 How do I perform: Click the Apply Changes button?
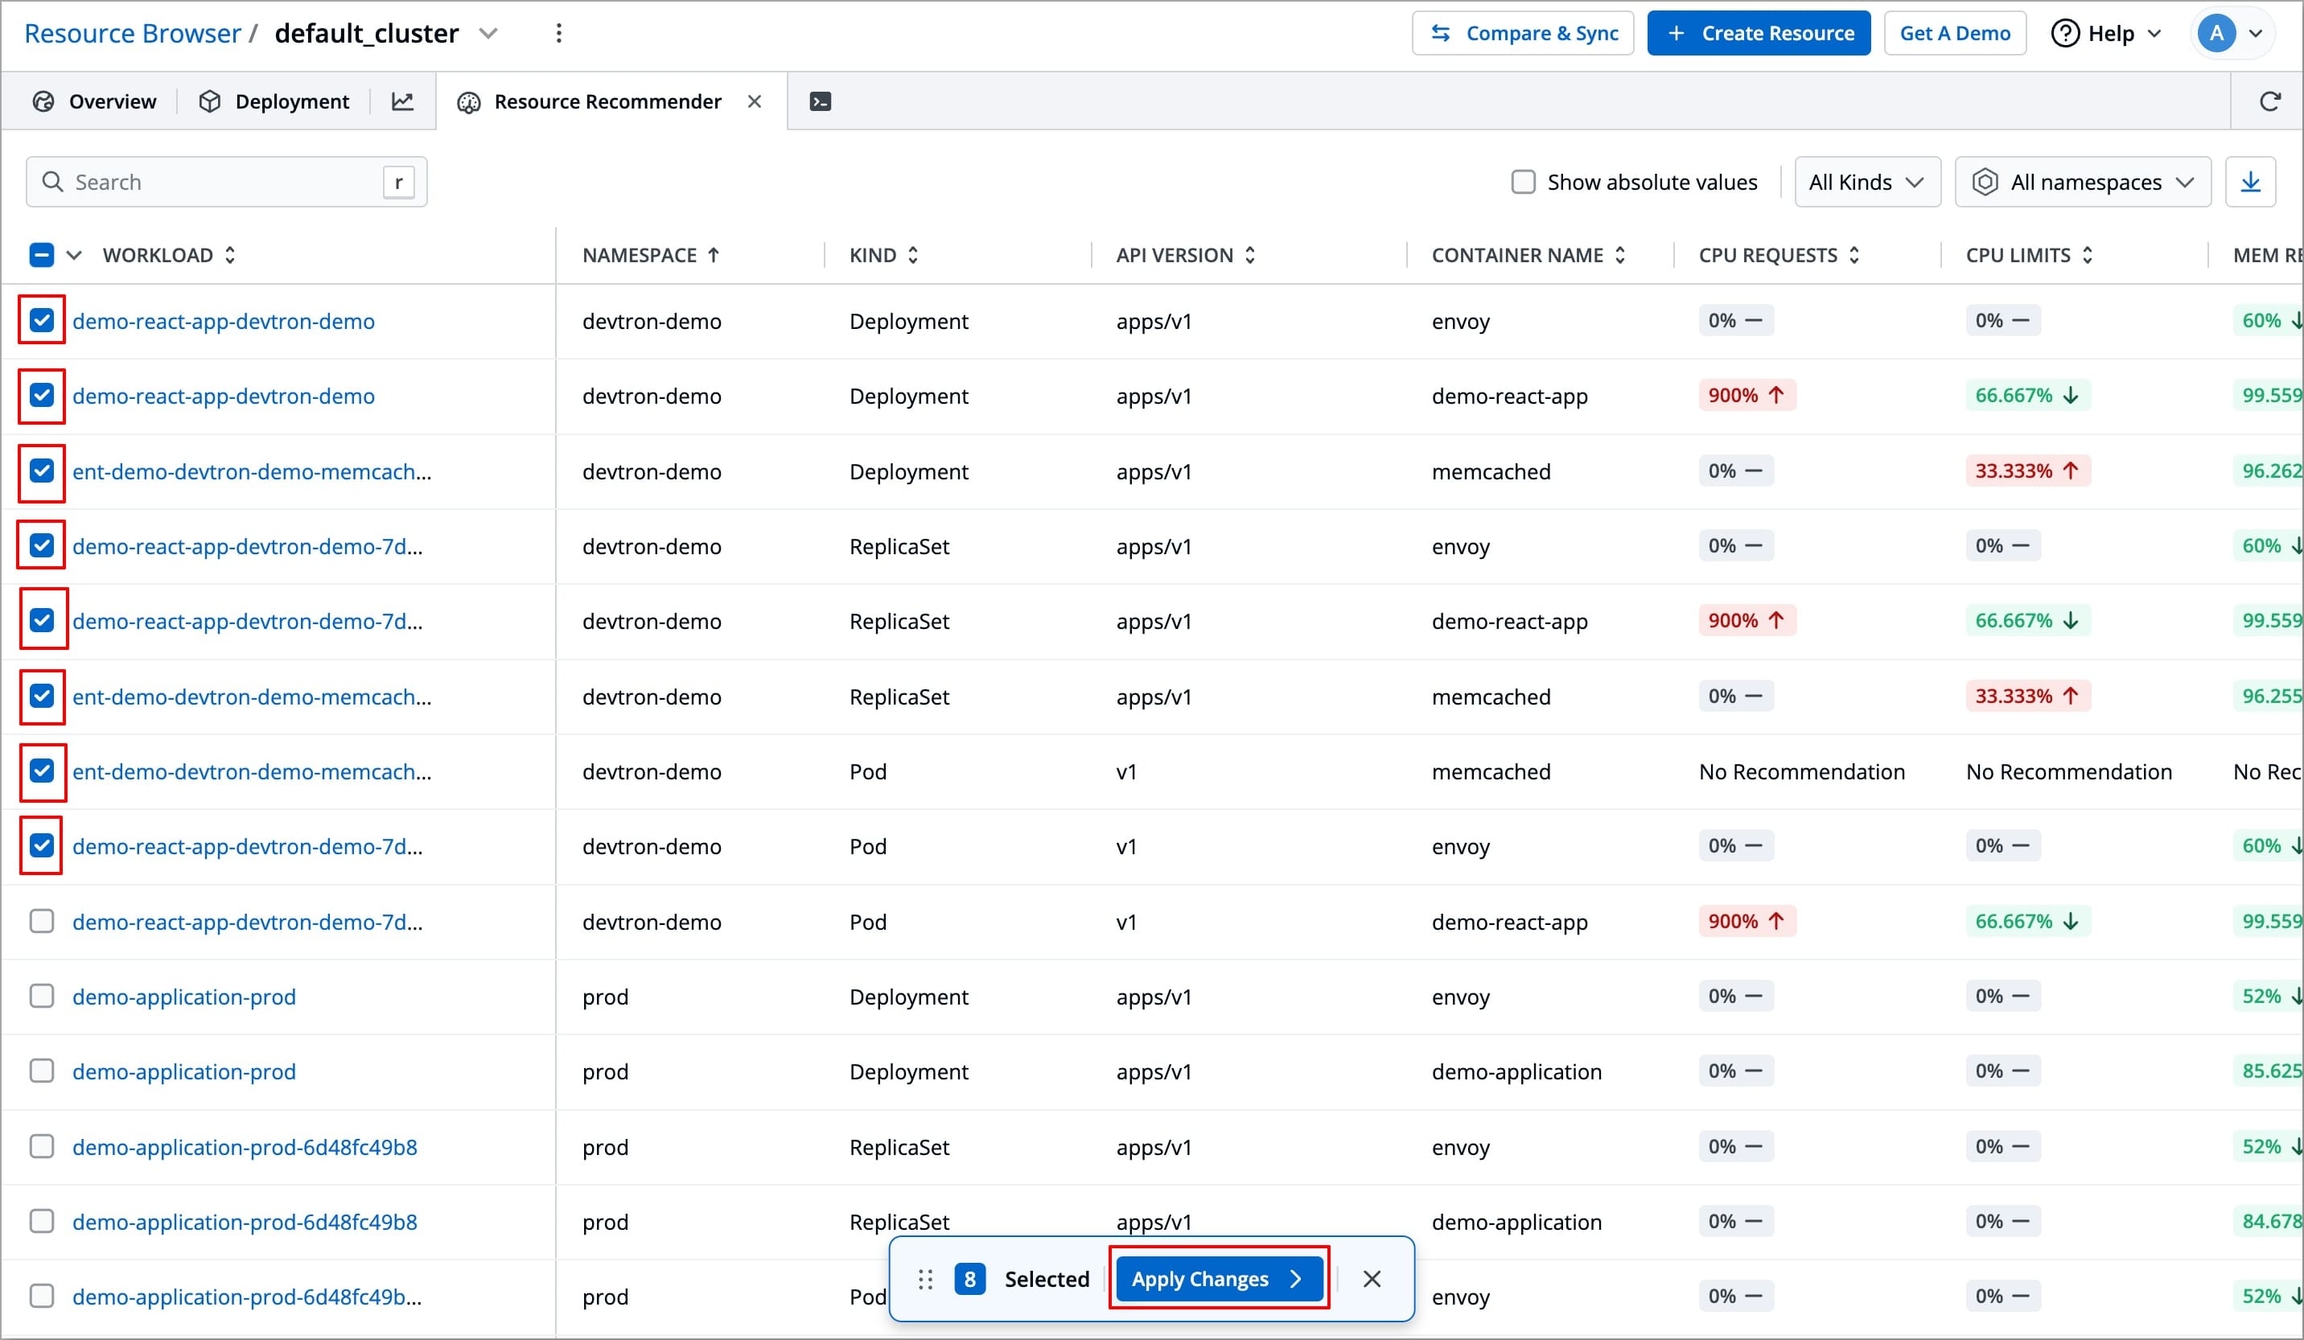tap(1217, 1279)
